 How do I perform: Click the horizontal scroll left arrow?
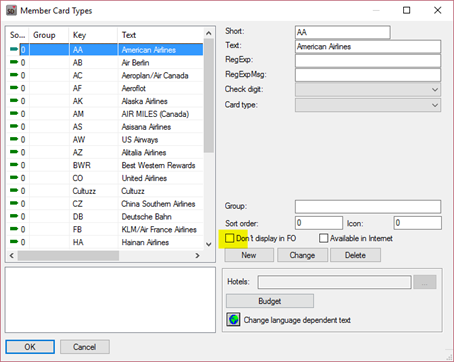pyautogui.click(x=12, y=256)
